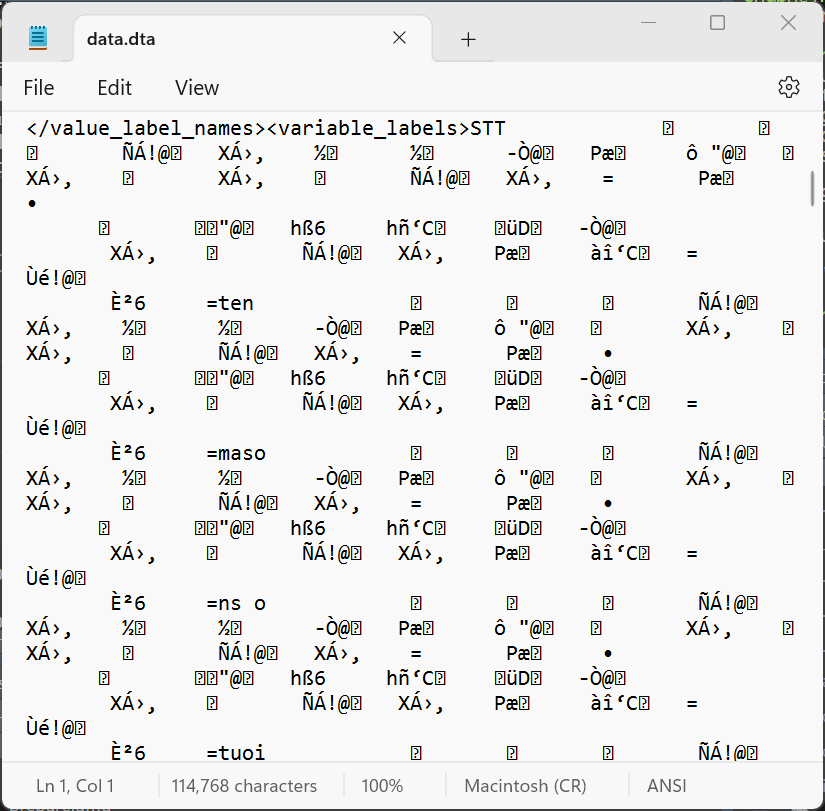
Task: Open the Edit menu
Action: [x=114, y=88]
